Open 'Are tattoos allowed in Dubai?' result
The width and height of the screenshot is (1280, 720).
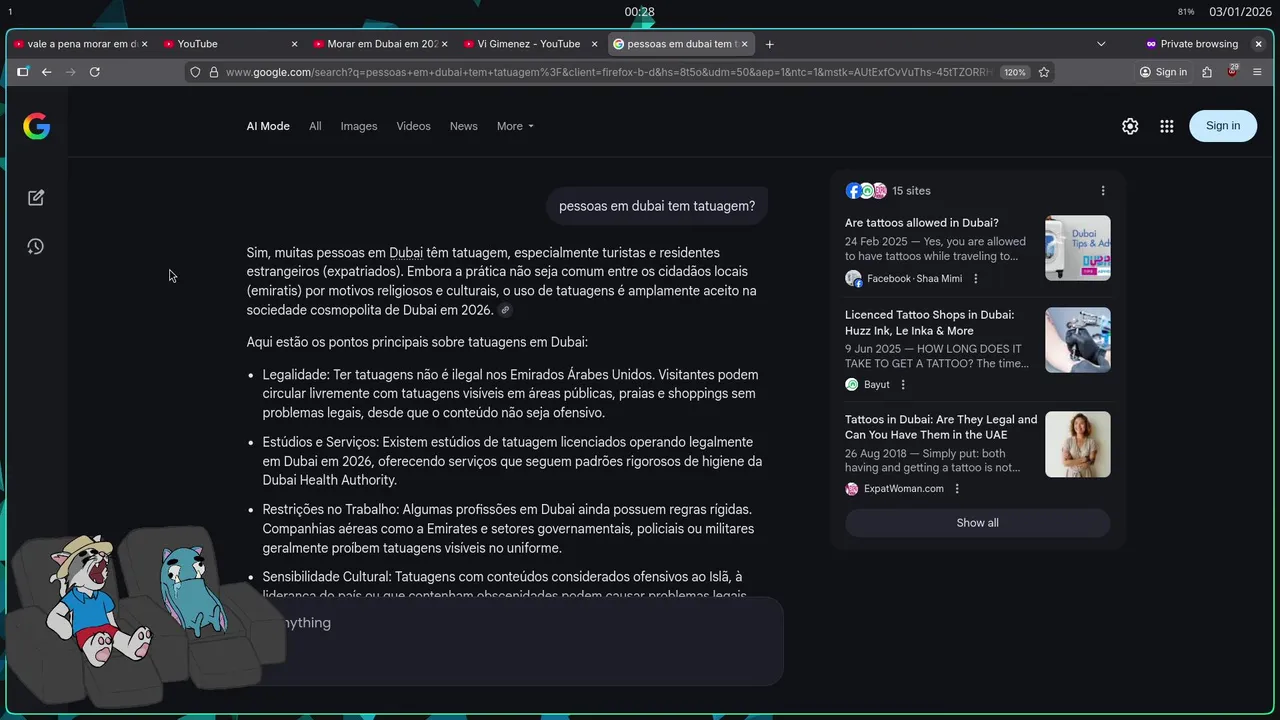(922, 223)
